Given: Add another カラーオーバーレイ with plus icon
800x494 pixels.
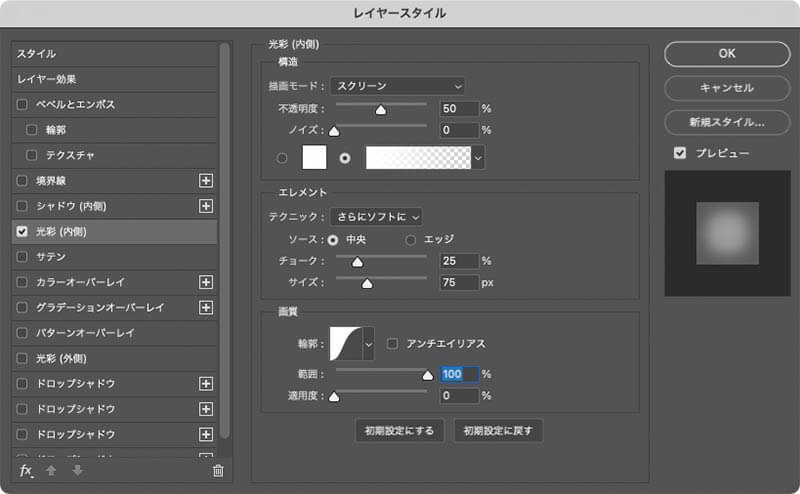Looking at the screenshot, I should click(206, 282).
